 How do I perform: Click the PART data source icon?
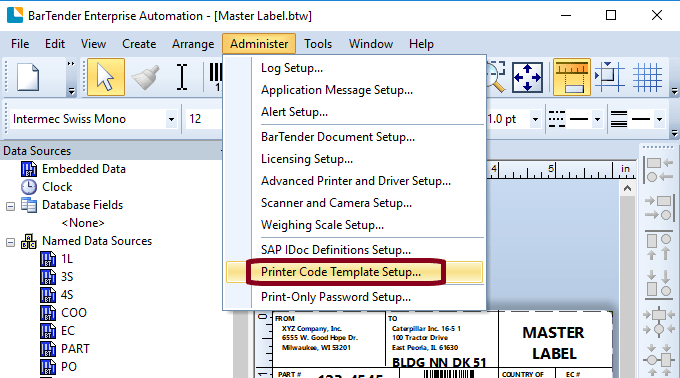pyautogui.click(x=48, y=349)
